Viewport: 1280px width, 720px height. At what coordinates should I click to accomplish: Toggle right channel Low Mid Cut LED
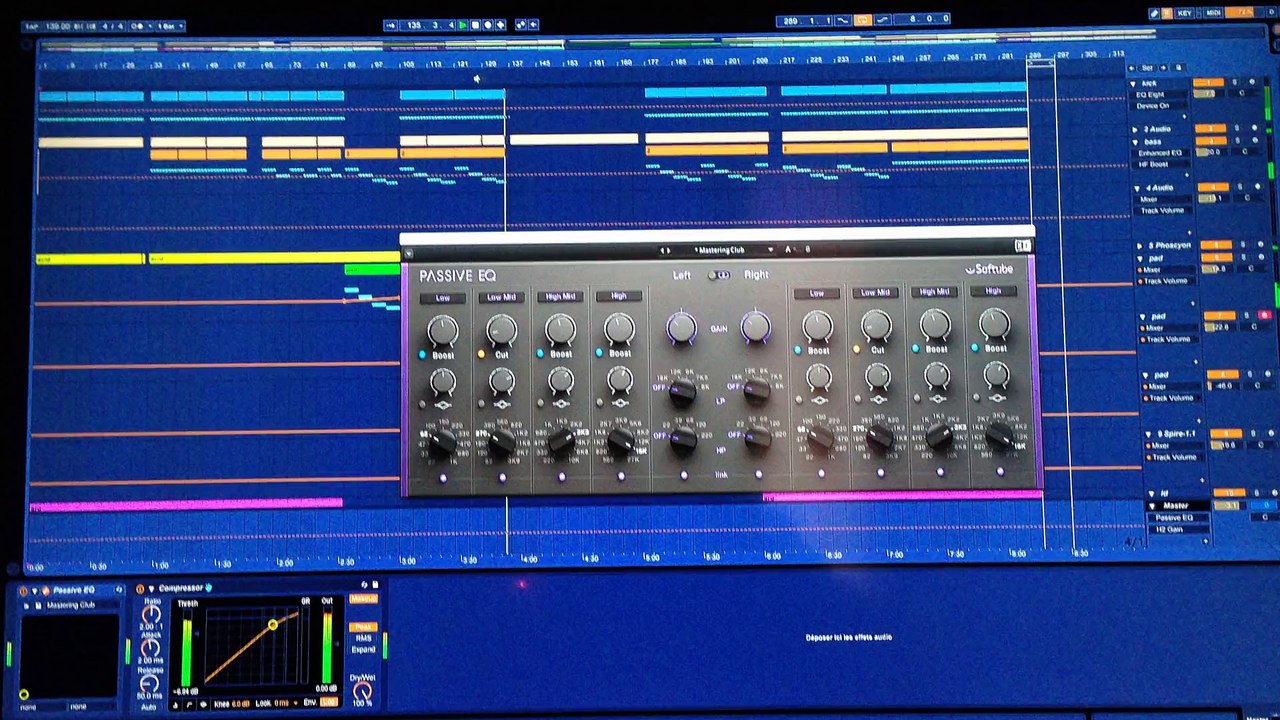point(857,350)
